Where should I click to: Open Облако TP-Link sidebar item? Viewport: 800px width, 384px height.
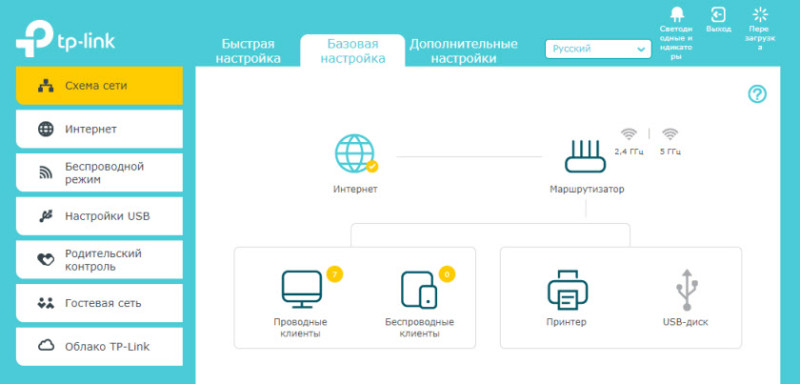tap(99, 347)
